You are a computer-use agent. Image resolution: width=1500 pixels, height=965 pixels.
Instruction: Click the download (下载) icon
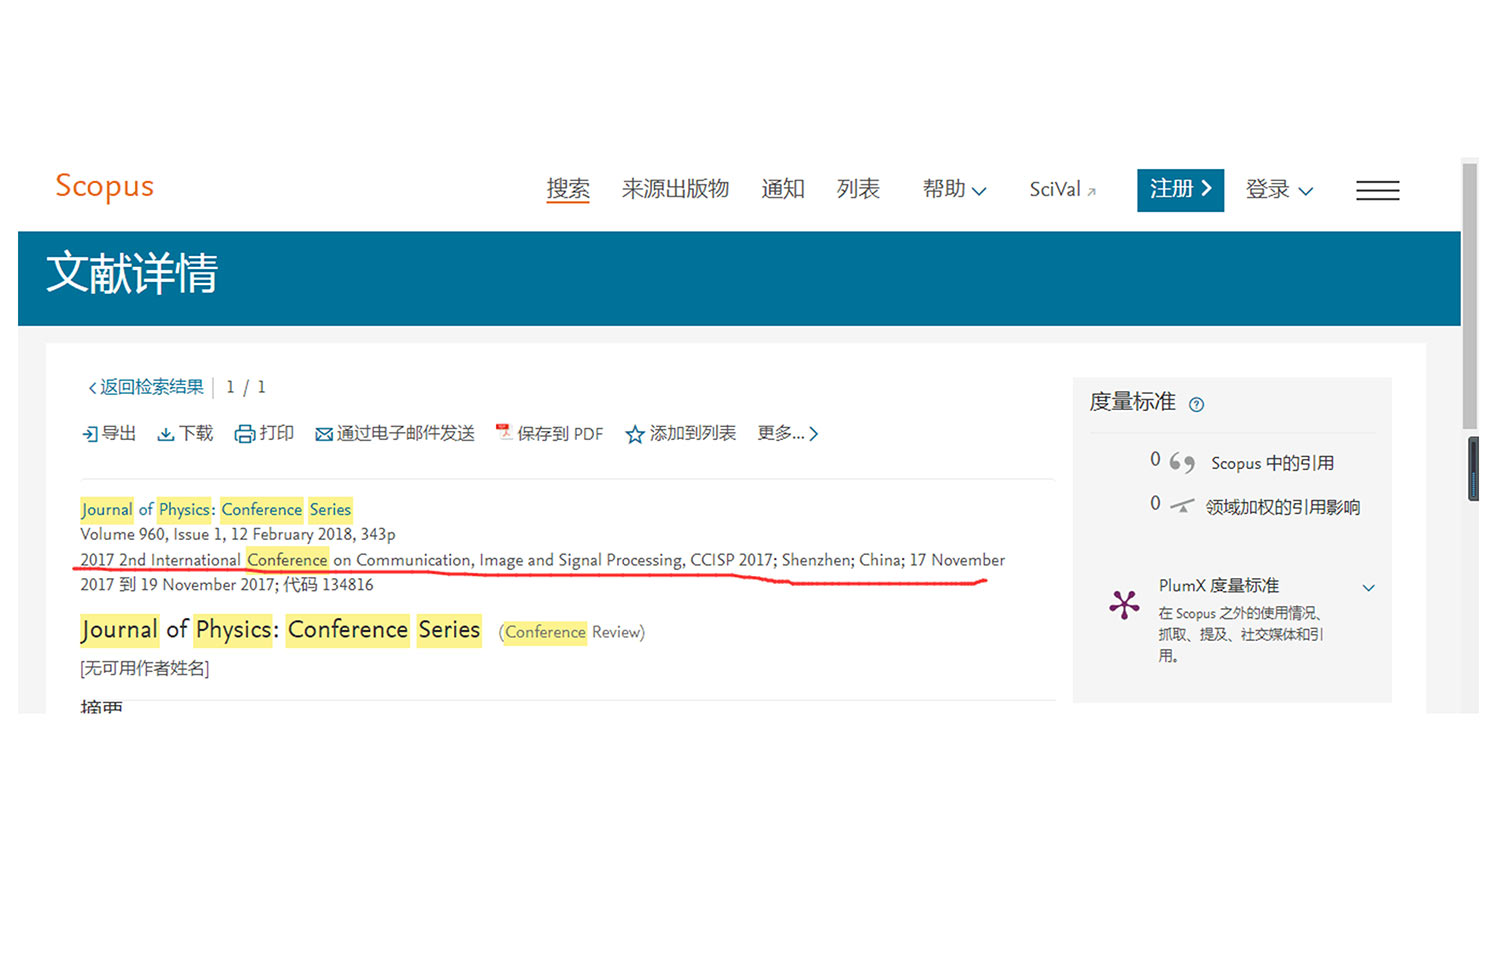pyautogui.click(x=166, y=434)
